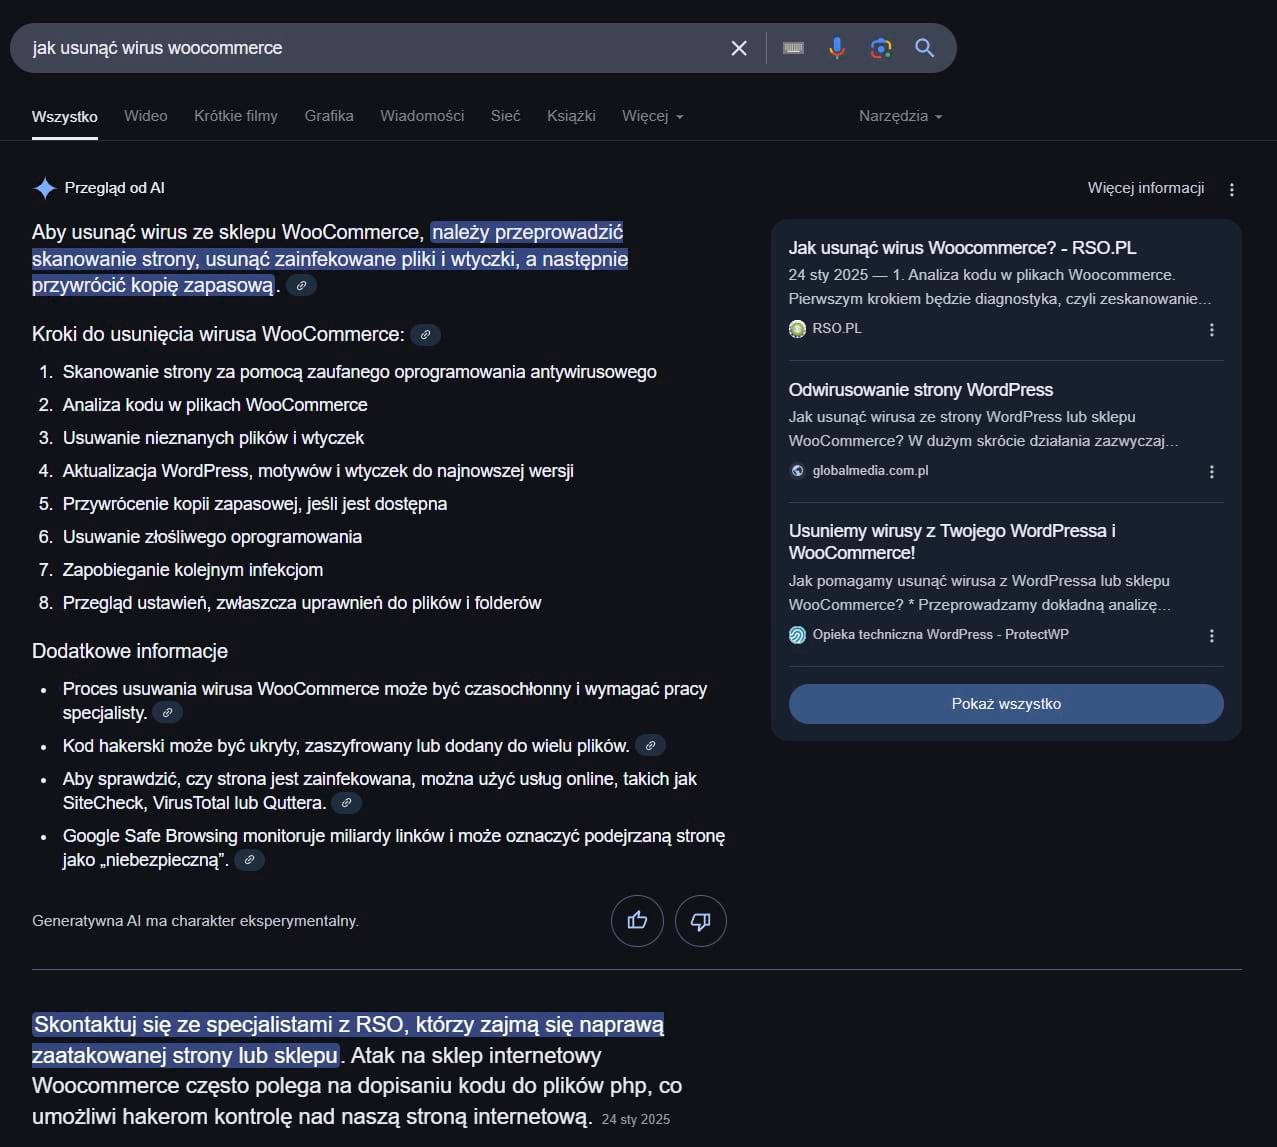Click the RSO.PL favicon
This screenshot has width=1277, height=1147.
tap(797, 329)
